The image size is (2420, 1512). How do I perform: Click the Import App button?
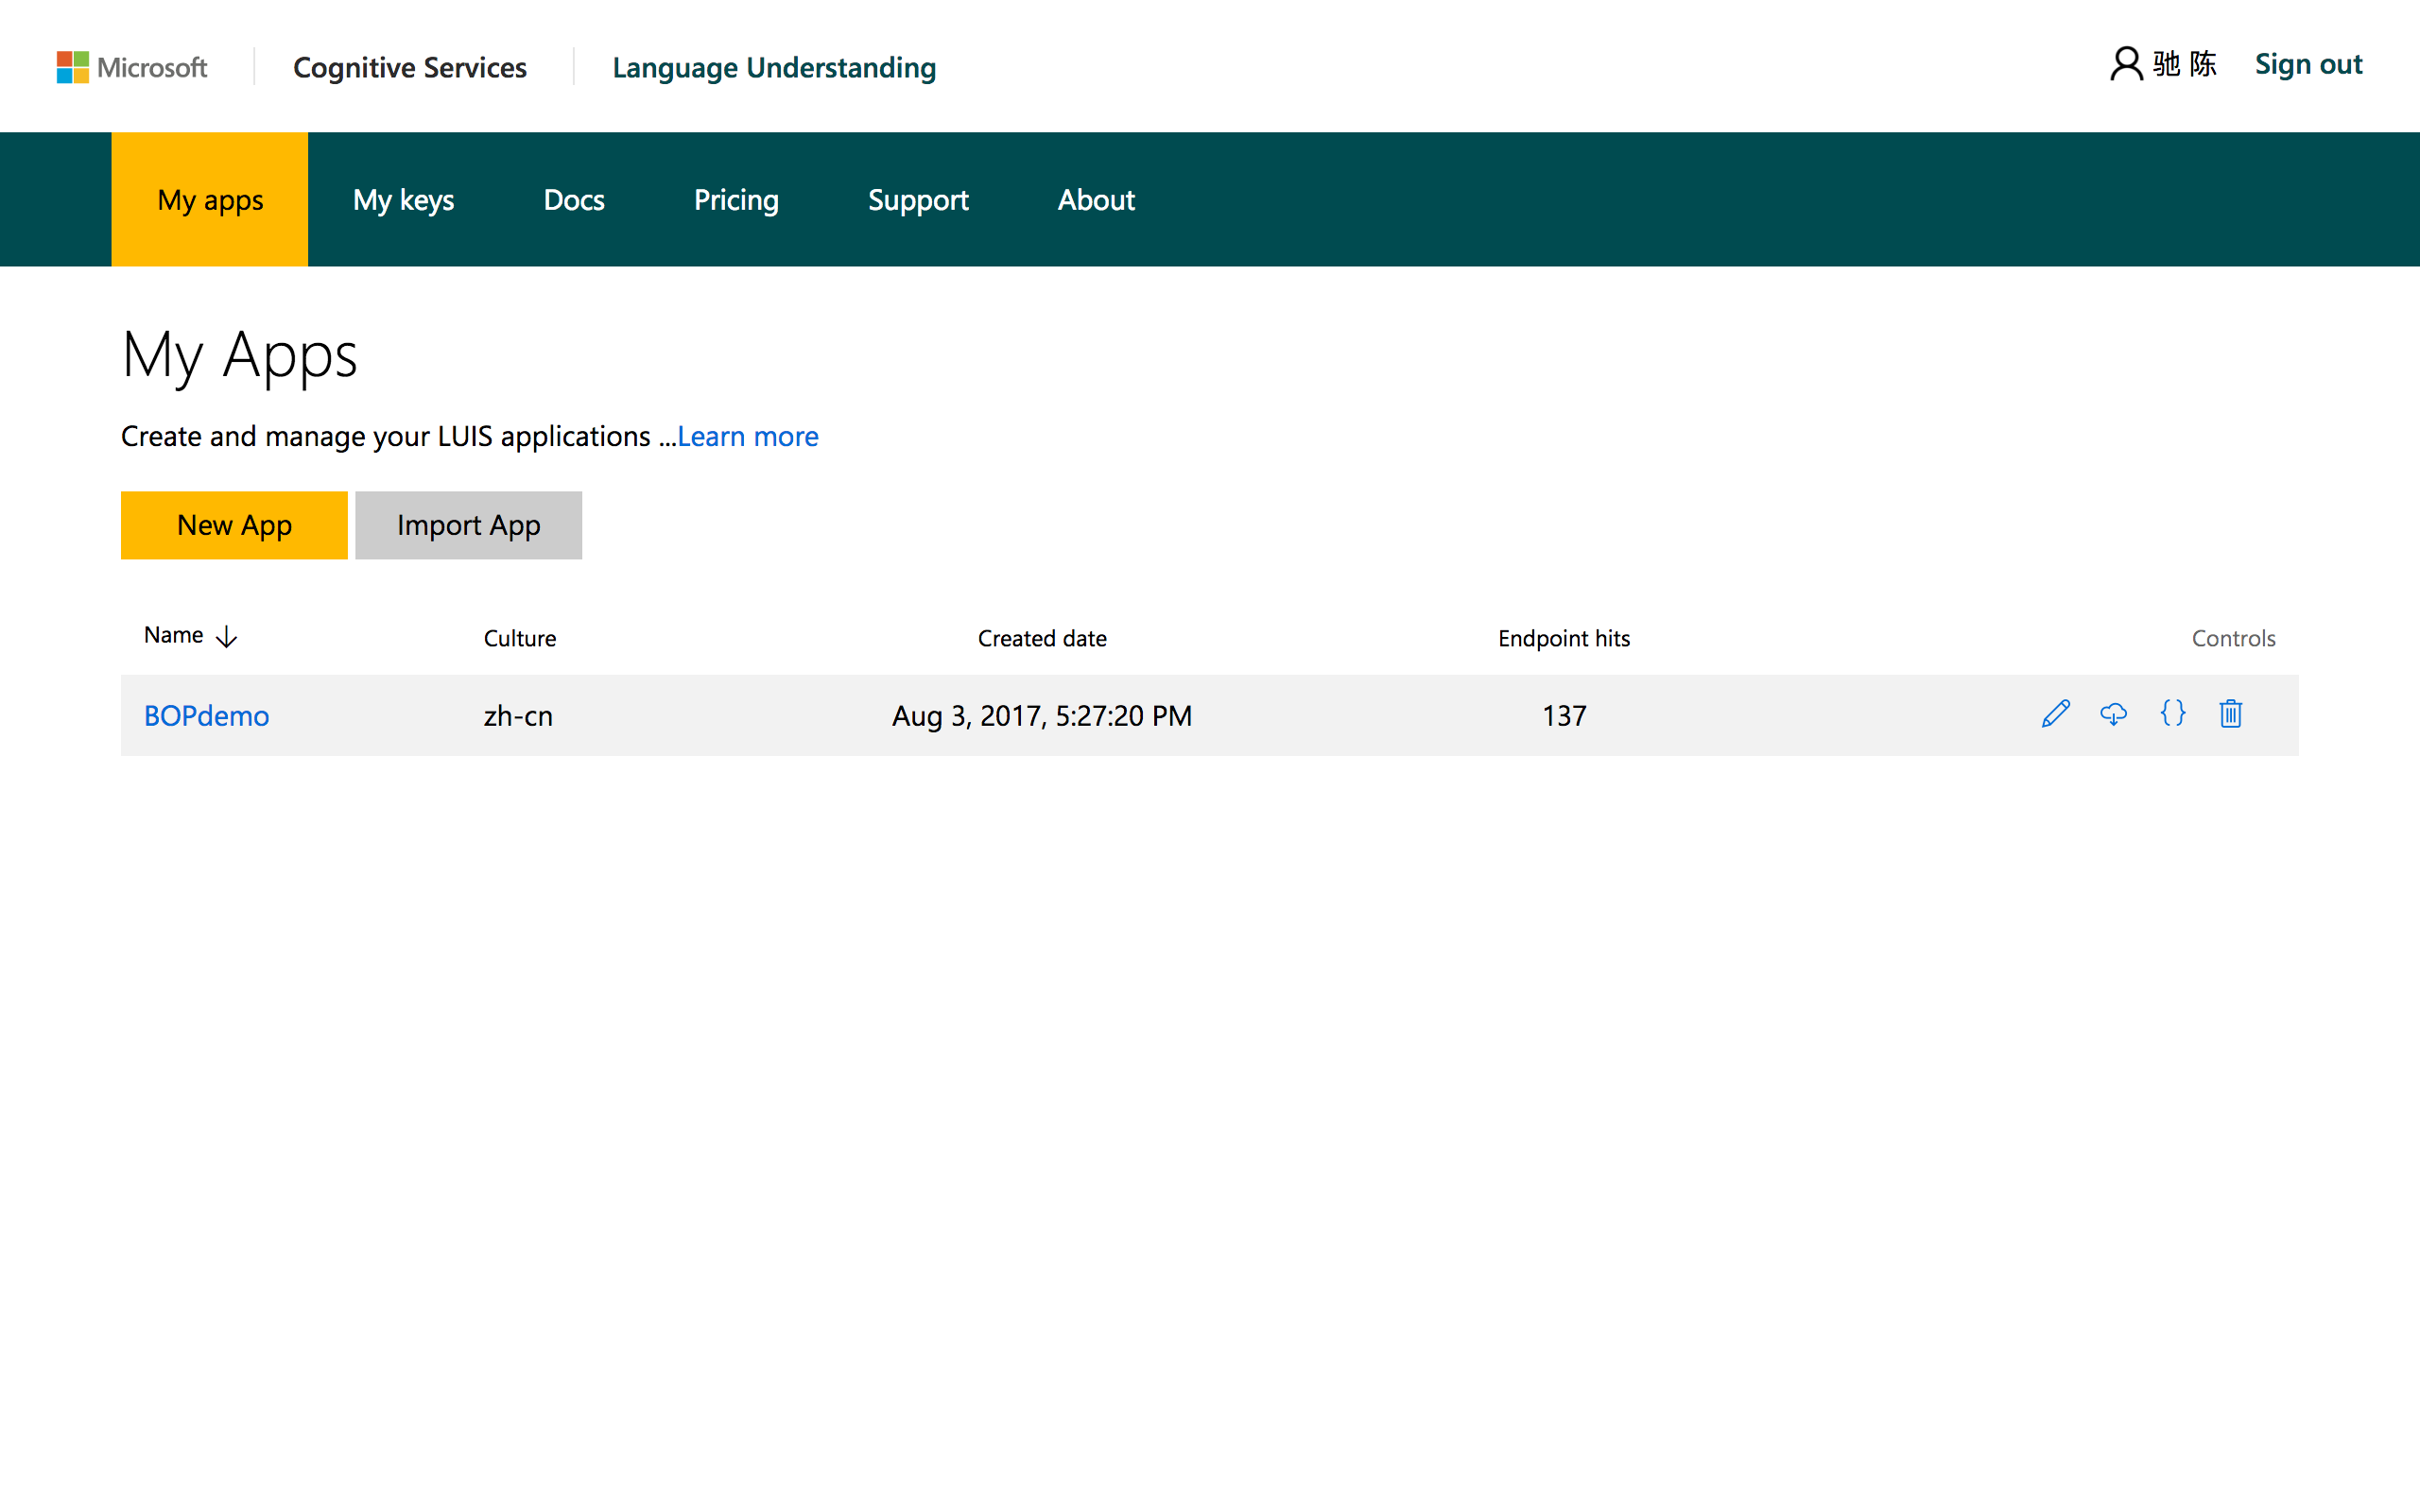tap(468, 525)
